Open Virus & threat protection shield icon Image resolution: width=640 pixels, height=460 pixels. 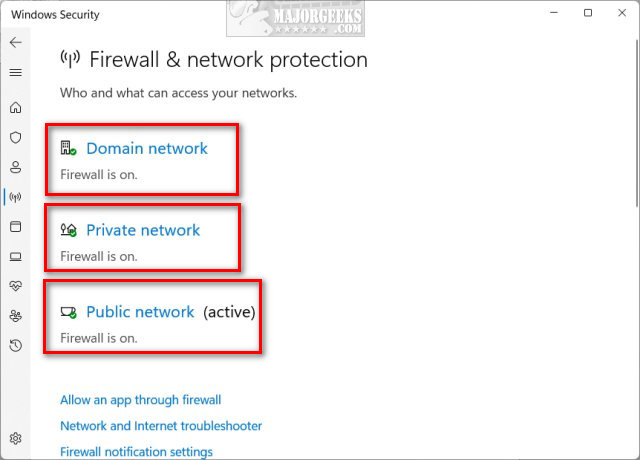(x=15, y=138)
